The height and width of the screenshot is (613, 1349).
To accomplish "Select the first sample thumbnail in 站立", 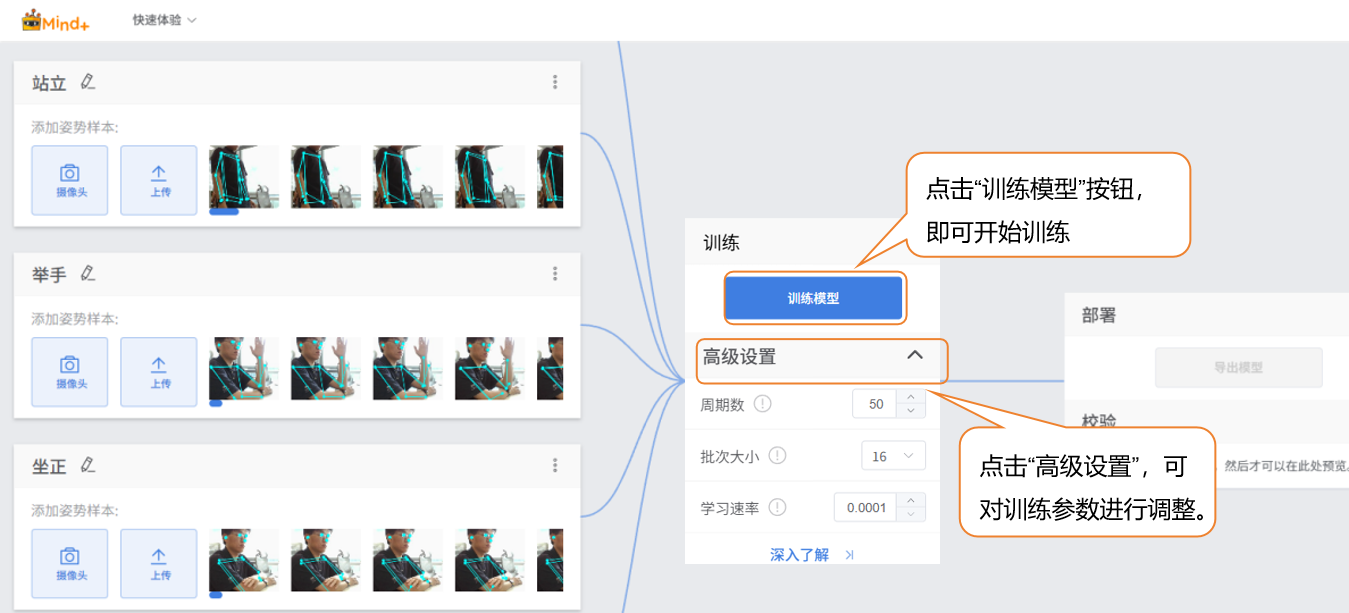I will pos(243,177).
